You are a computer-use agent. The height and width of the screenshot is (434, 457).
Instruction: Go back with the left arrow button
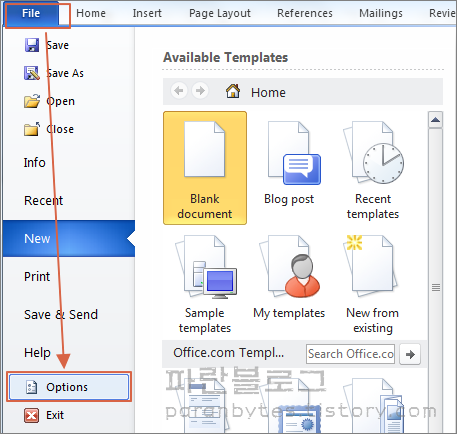point(179,91)
